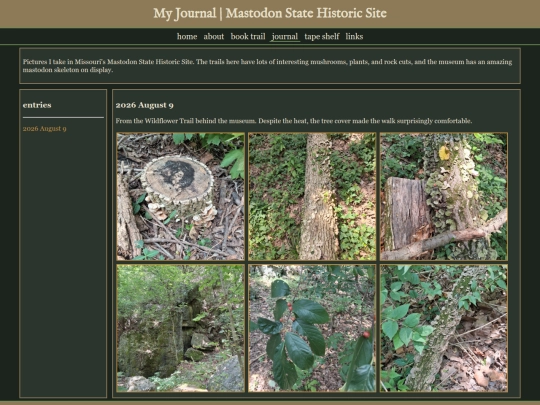The width and height of the screenshot is (540, 405).
Task: Open the tree stump with mushrooms photo
Action: click(180, 196)
